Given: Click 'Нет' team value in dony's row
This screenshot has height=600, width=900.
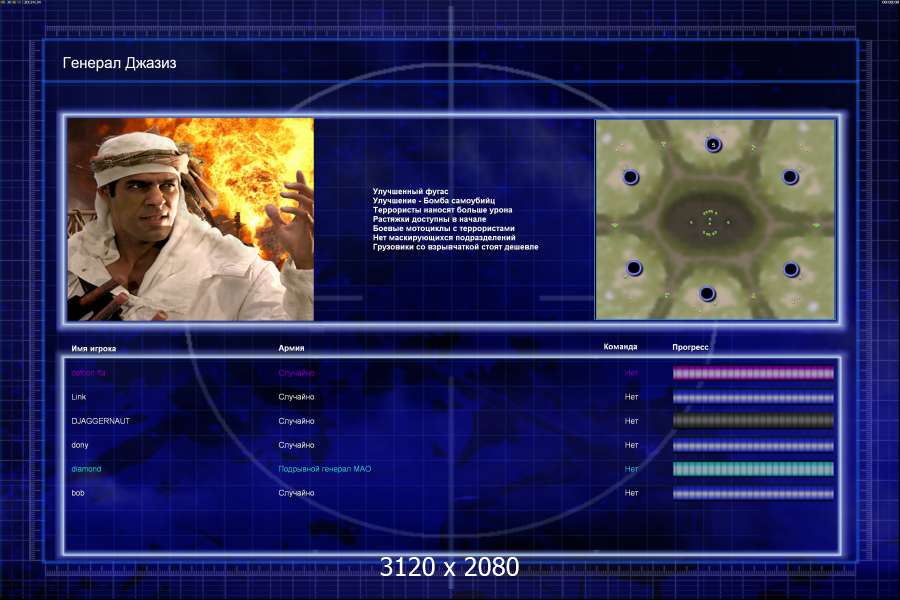Looking at the screenshot, I should pyautogui.click(x=631, y=445).
